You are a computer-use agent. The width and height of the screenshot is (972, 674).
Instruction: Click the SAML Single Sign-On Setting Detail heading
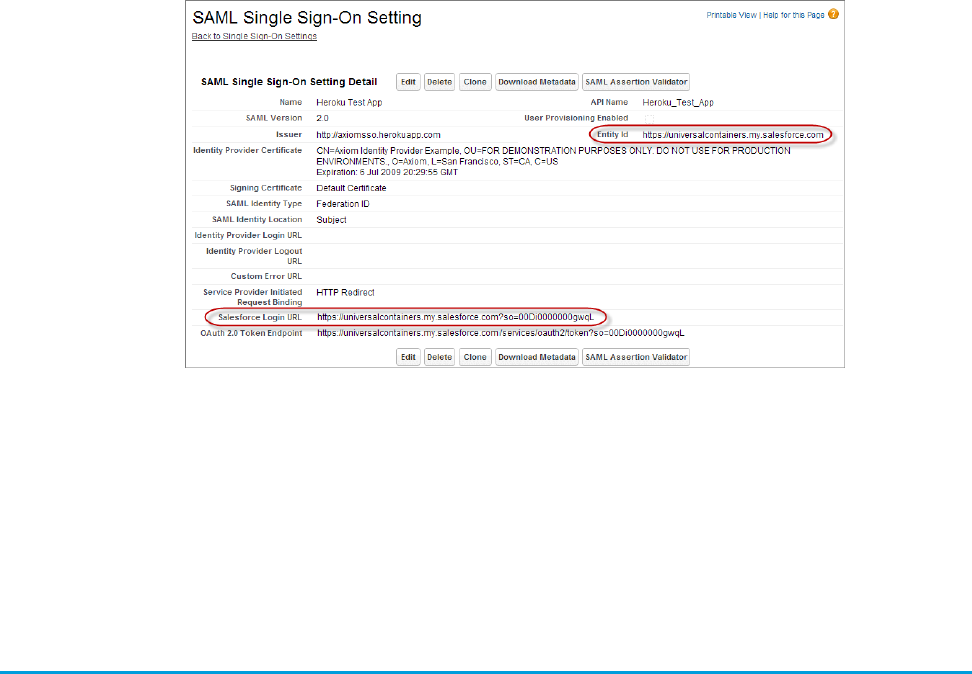pyautogui.click(x=289, y=82)
